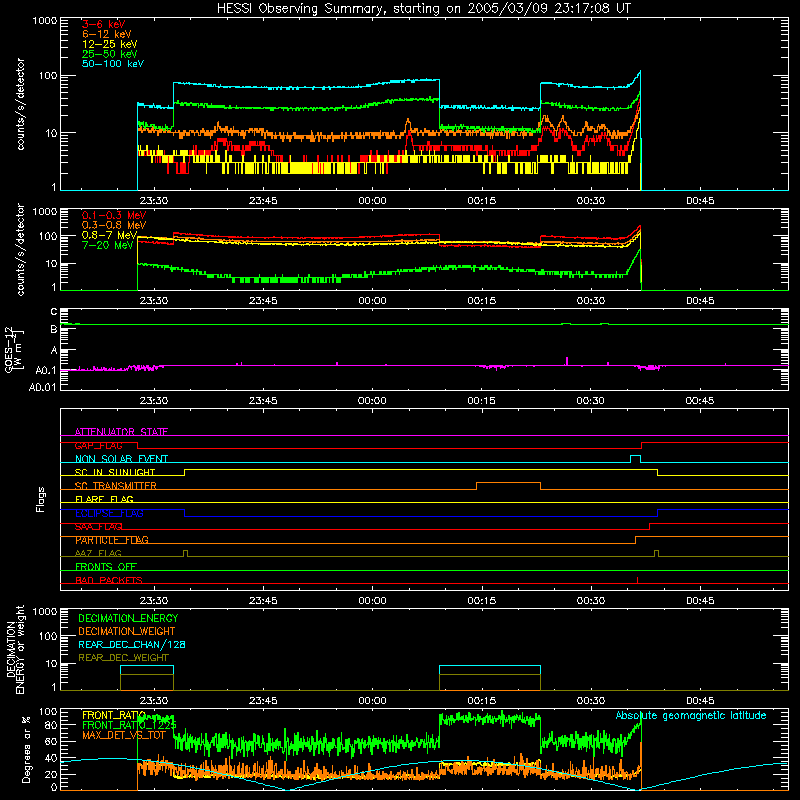Click the REAR_DEC_CHAN/128 legend label
The image size is (800, 800).
tap(132, 644)
